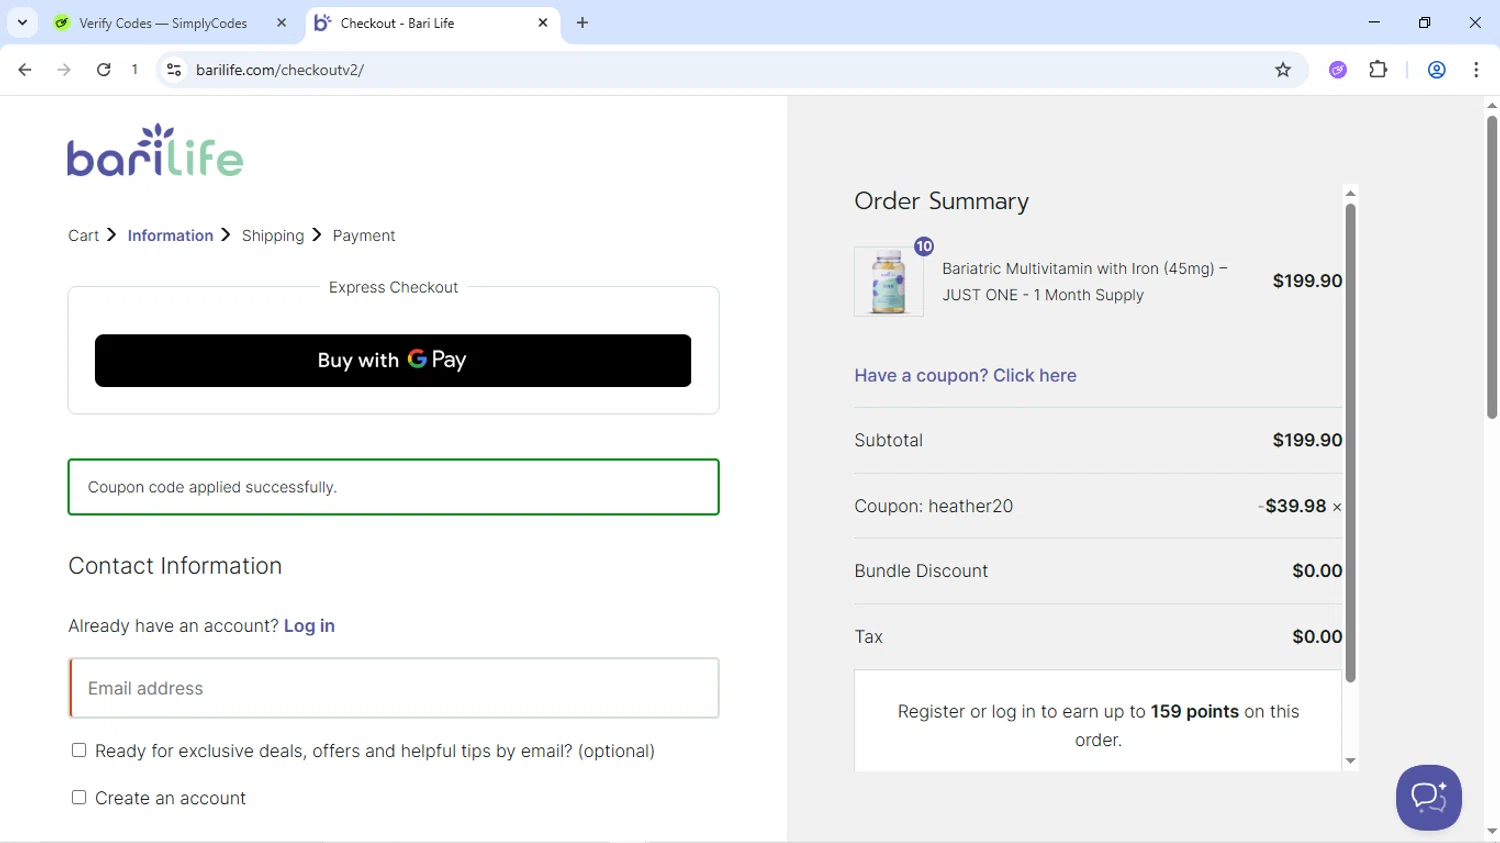
Task: Click the page scroll down arrow
Action: coord(1491,832)
